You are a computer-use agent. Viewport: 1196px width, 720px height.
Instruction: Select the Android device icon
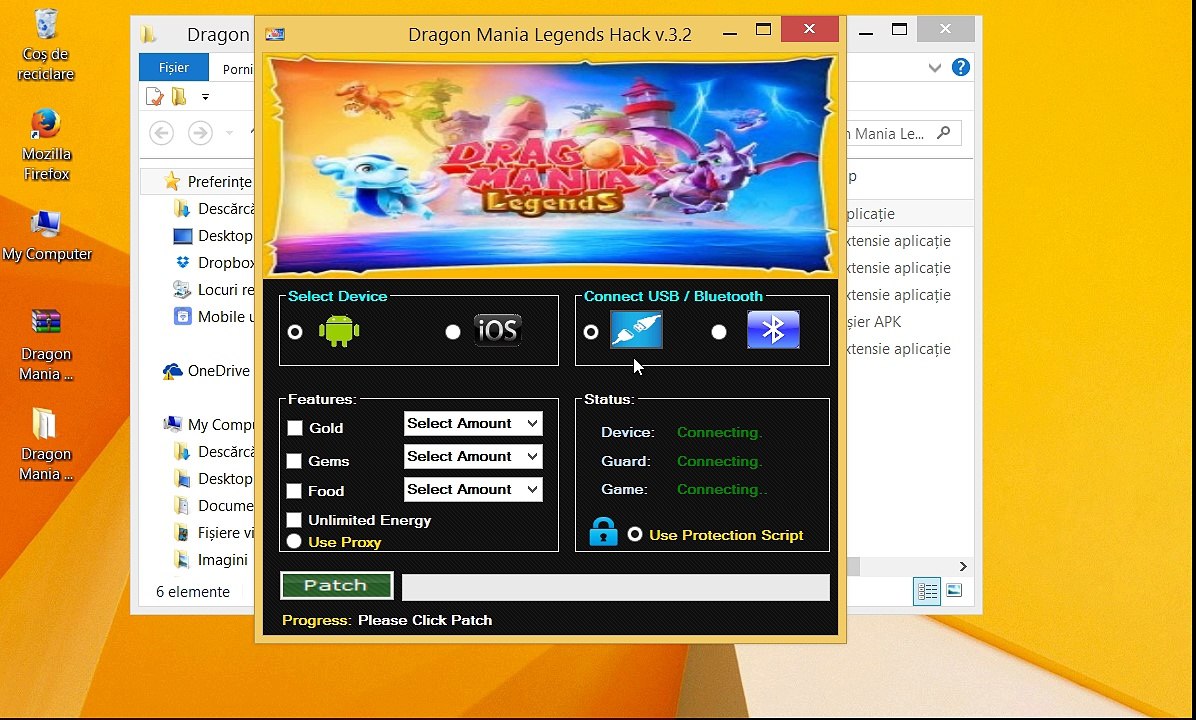tap(339, 331)
